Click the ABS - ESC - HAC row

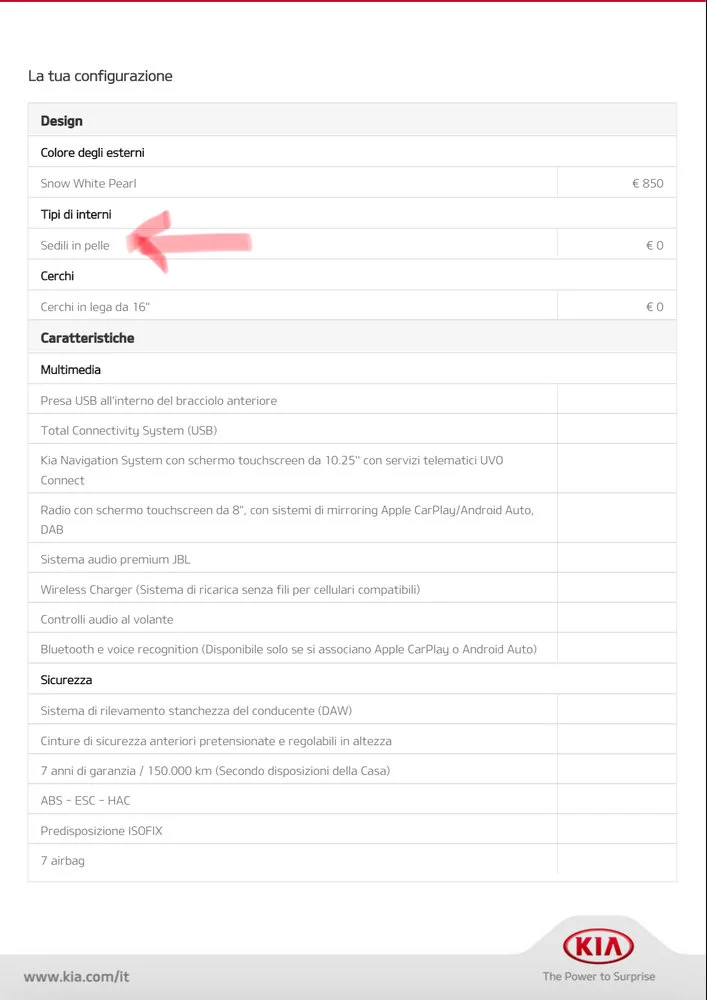tap(352, 800)
